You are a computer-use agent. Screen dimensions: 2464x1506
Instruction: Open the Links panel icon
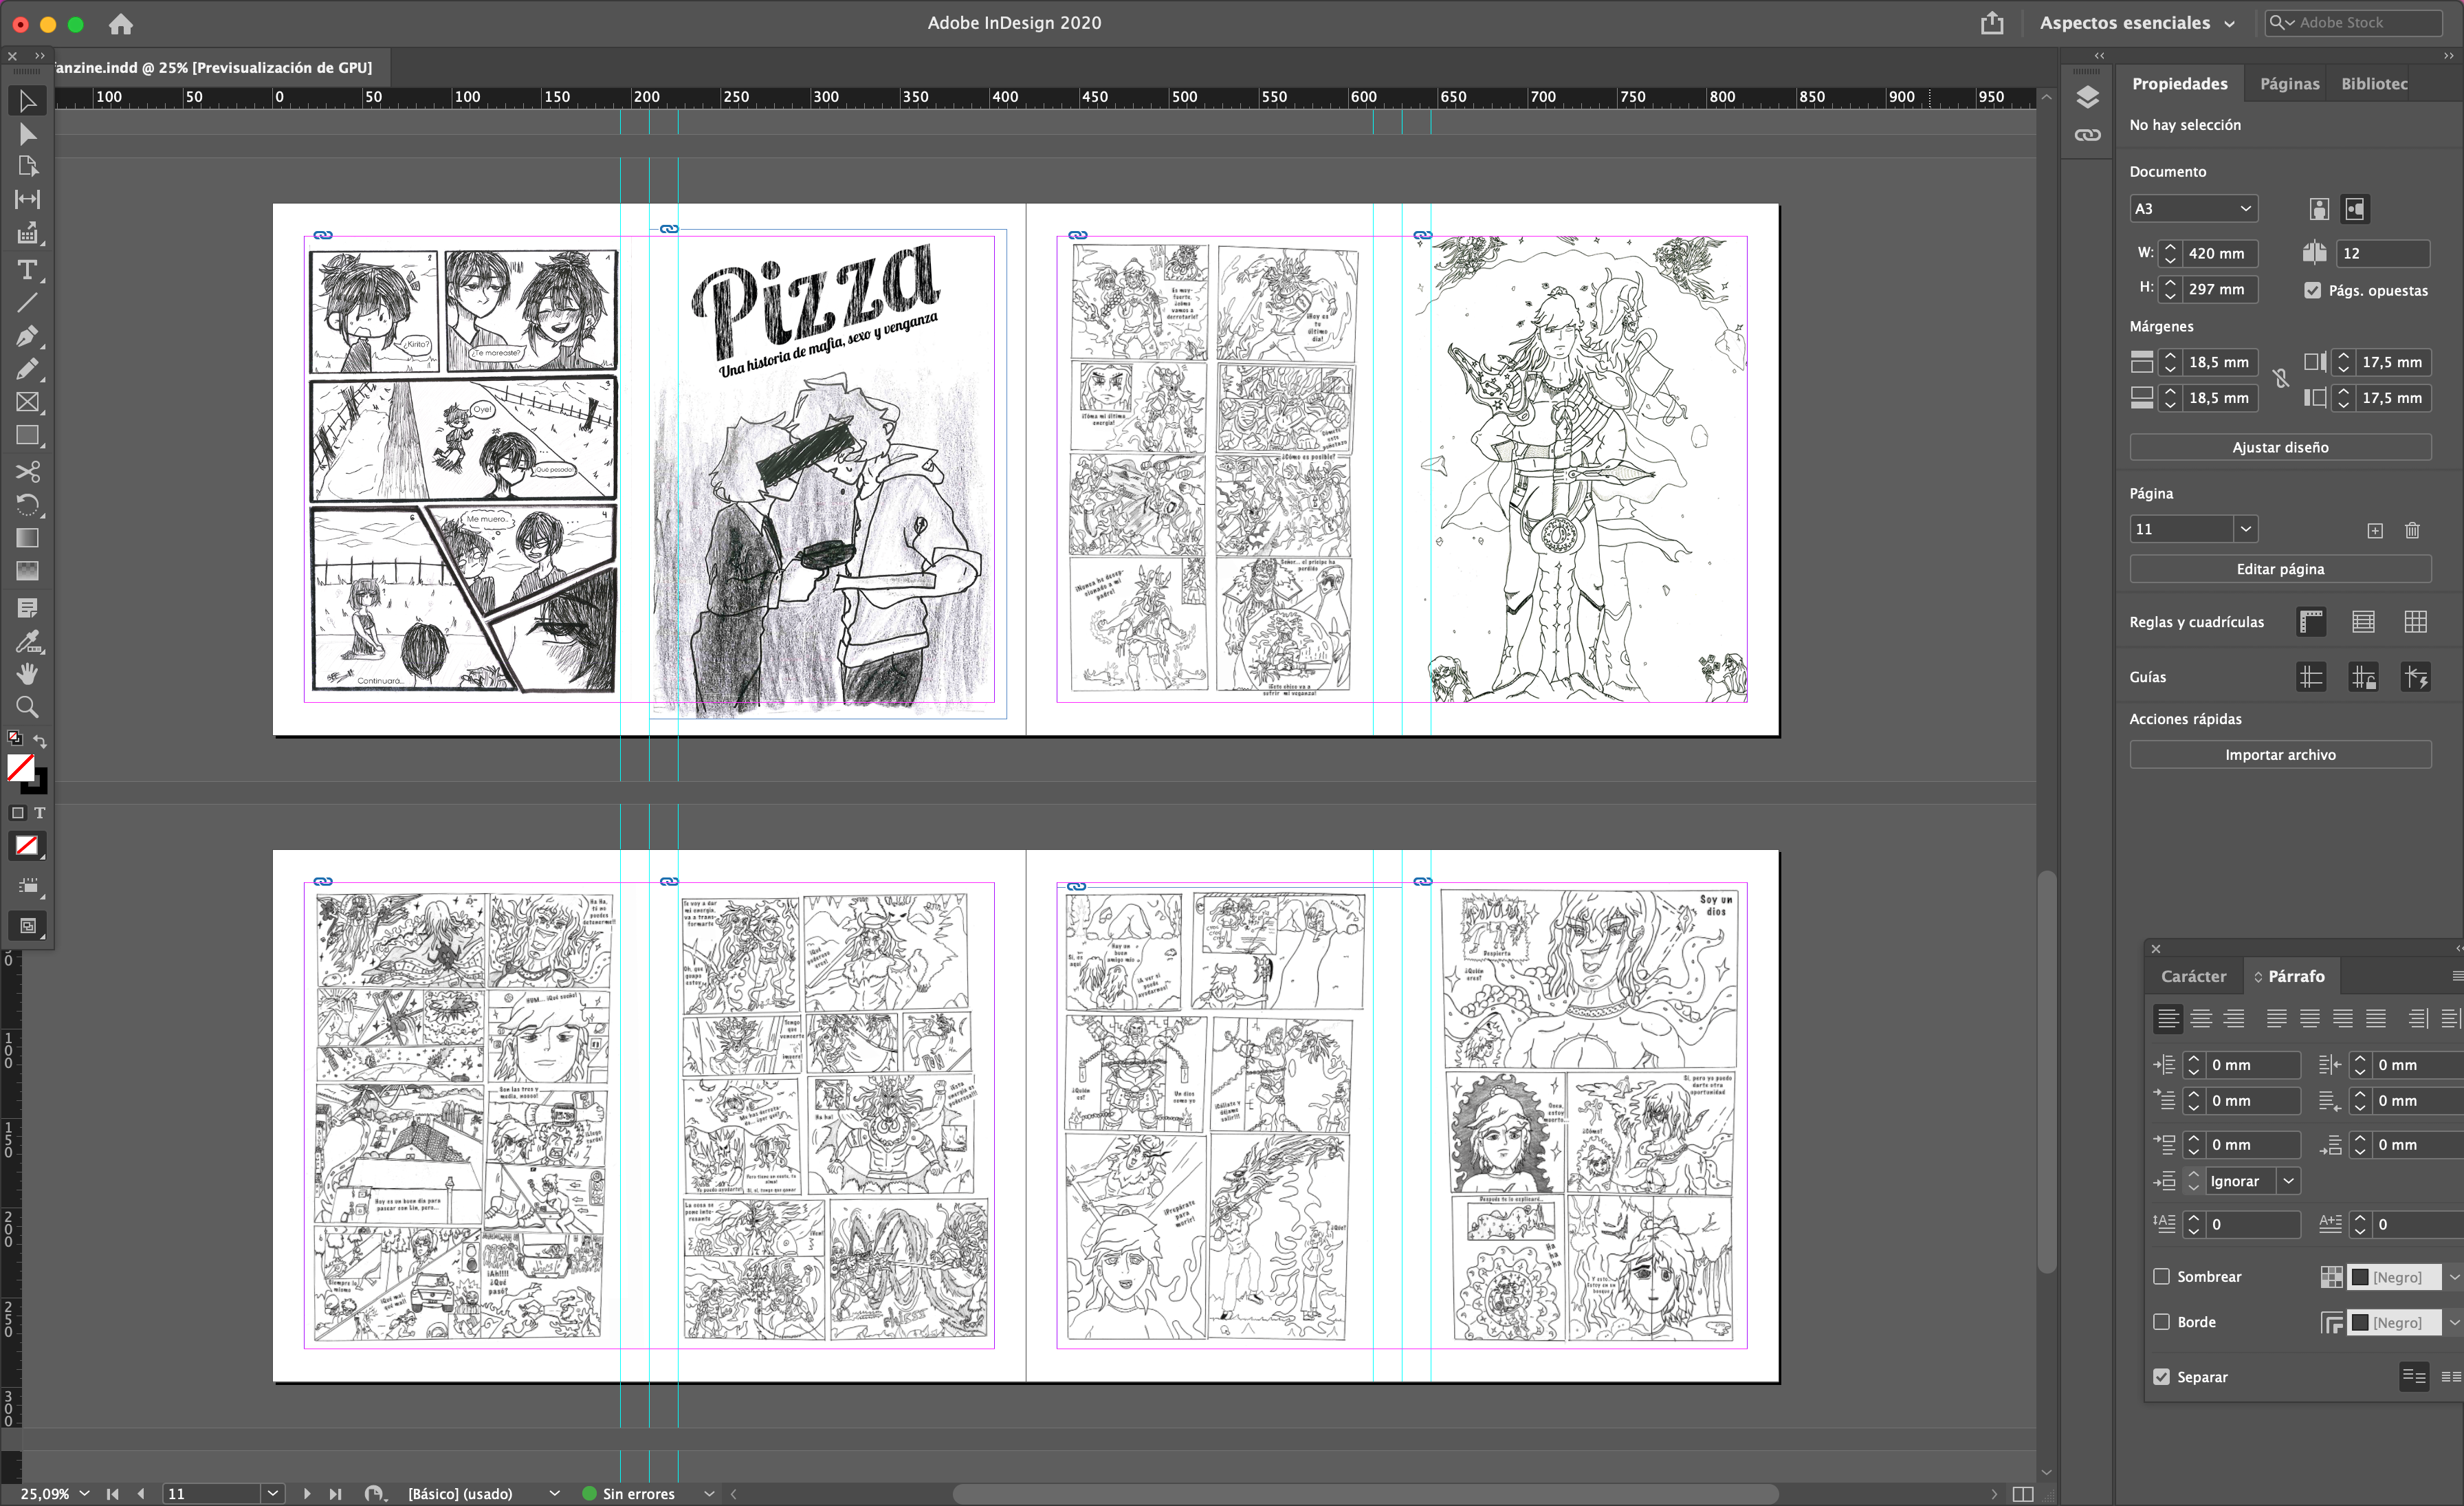pos(2087,135)
